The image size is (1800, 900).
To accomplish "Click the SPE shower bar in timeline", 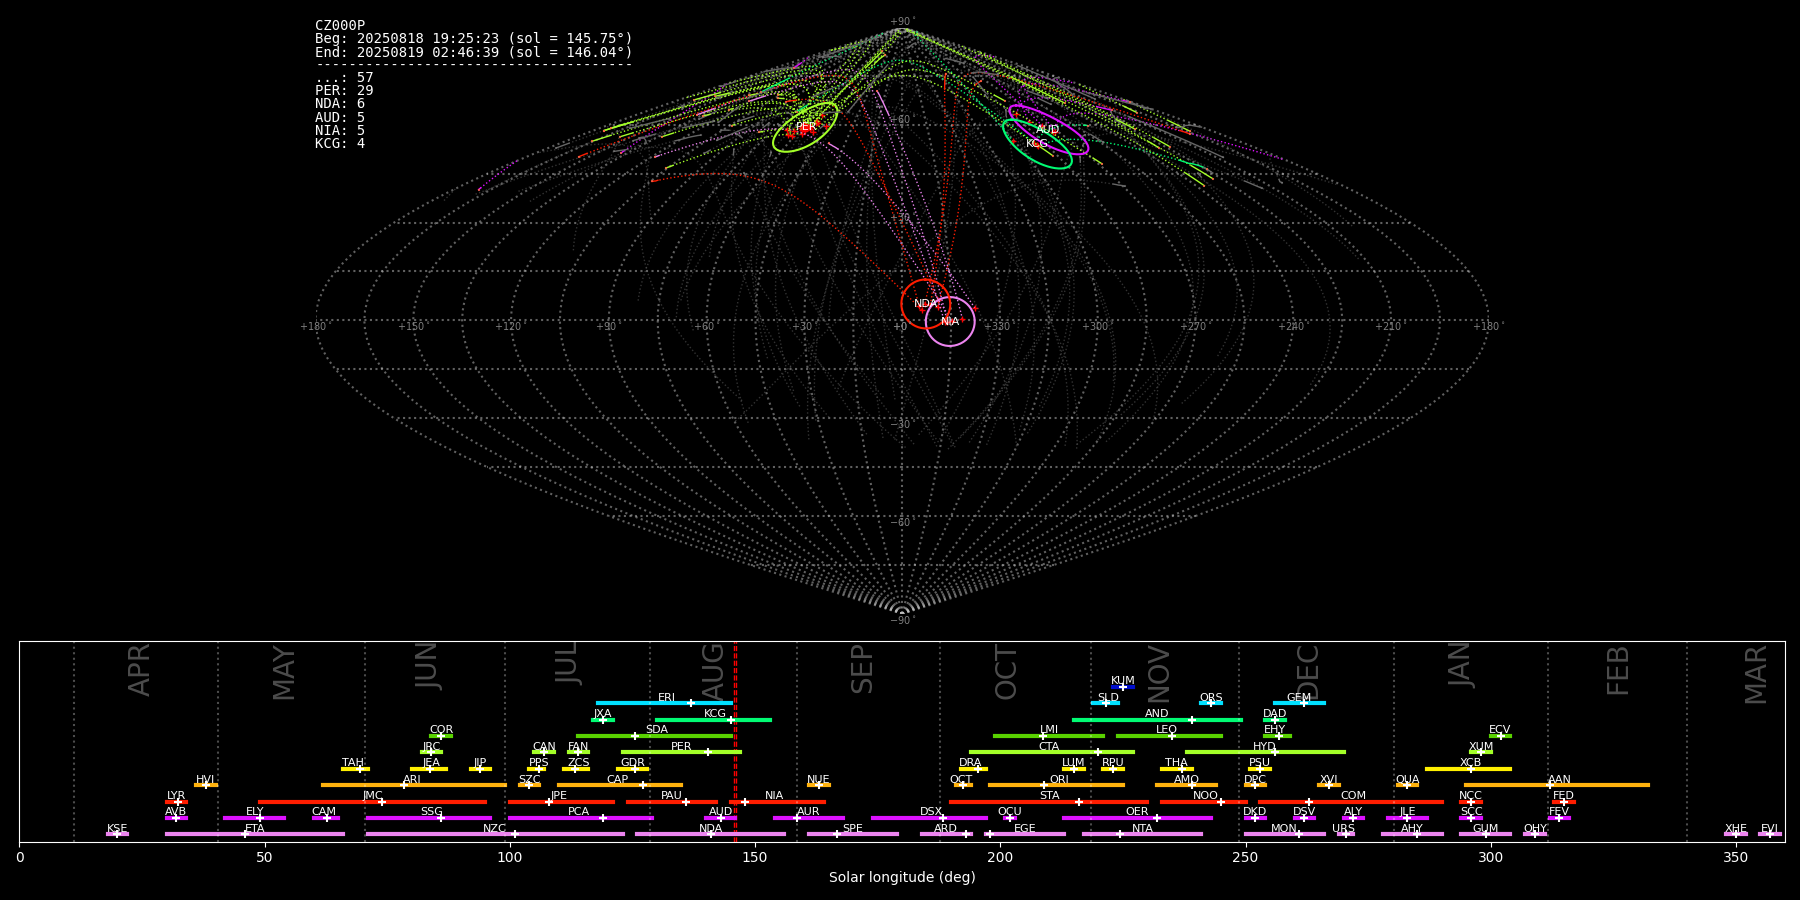I will (853, 834).
